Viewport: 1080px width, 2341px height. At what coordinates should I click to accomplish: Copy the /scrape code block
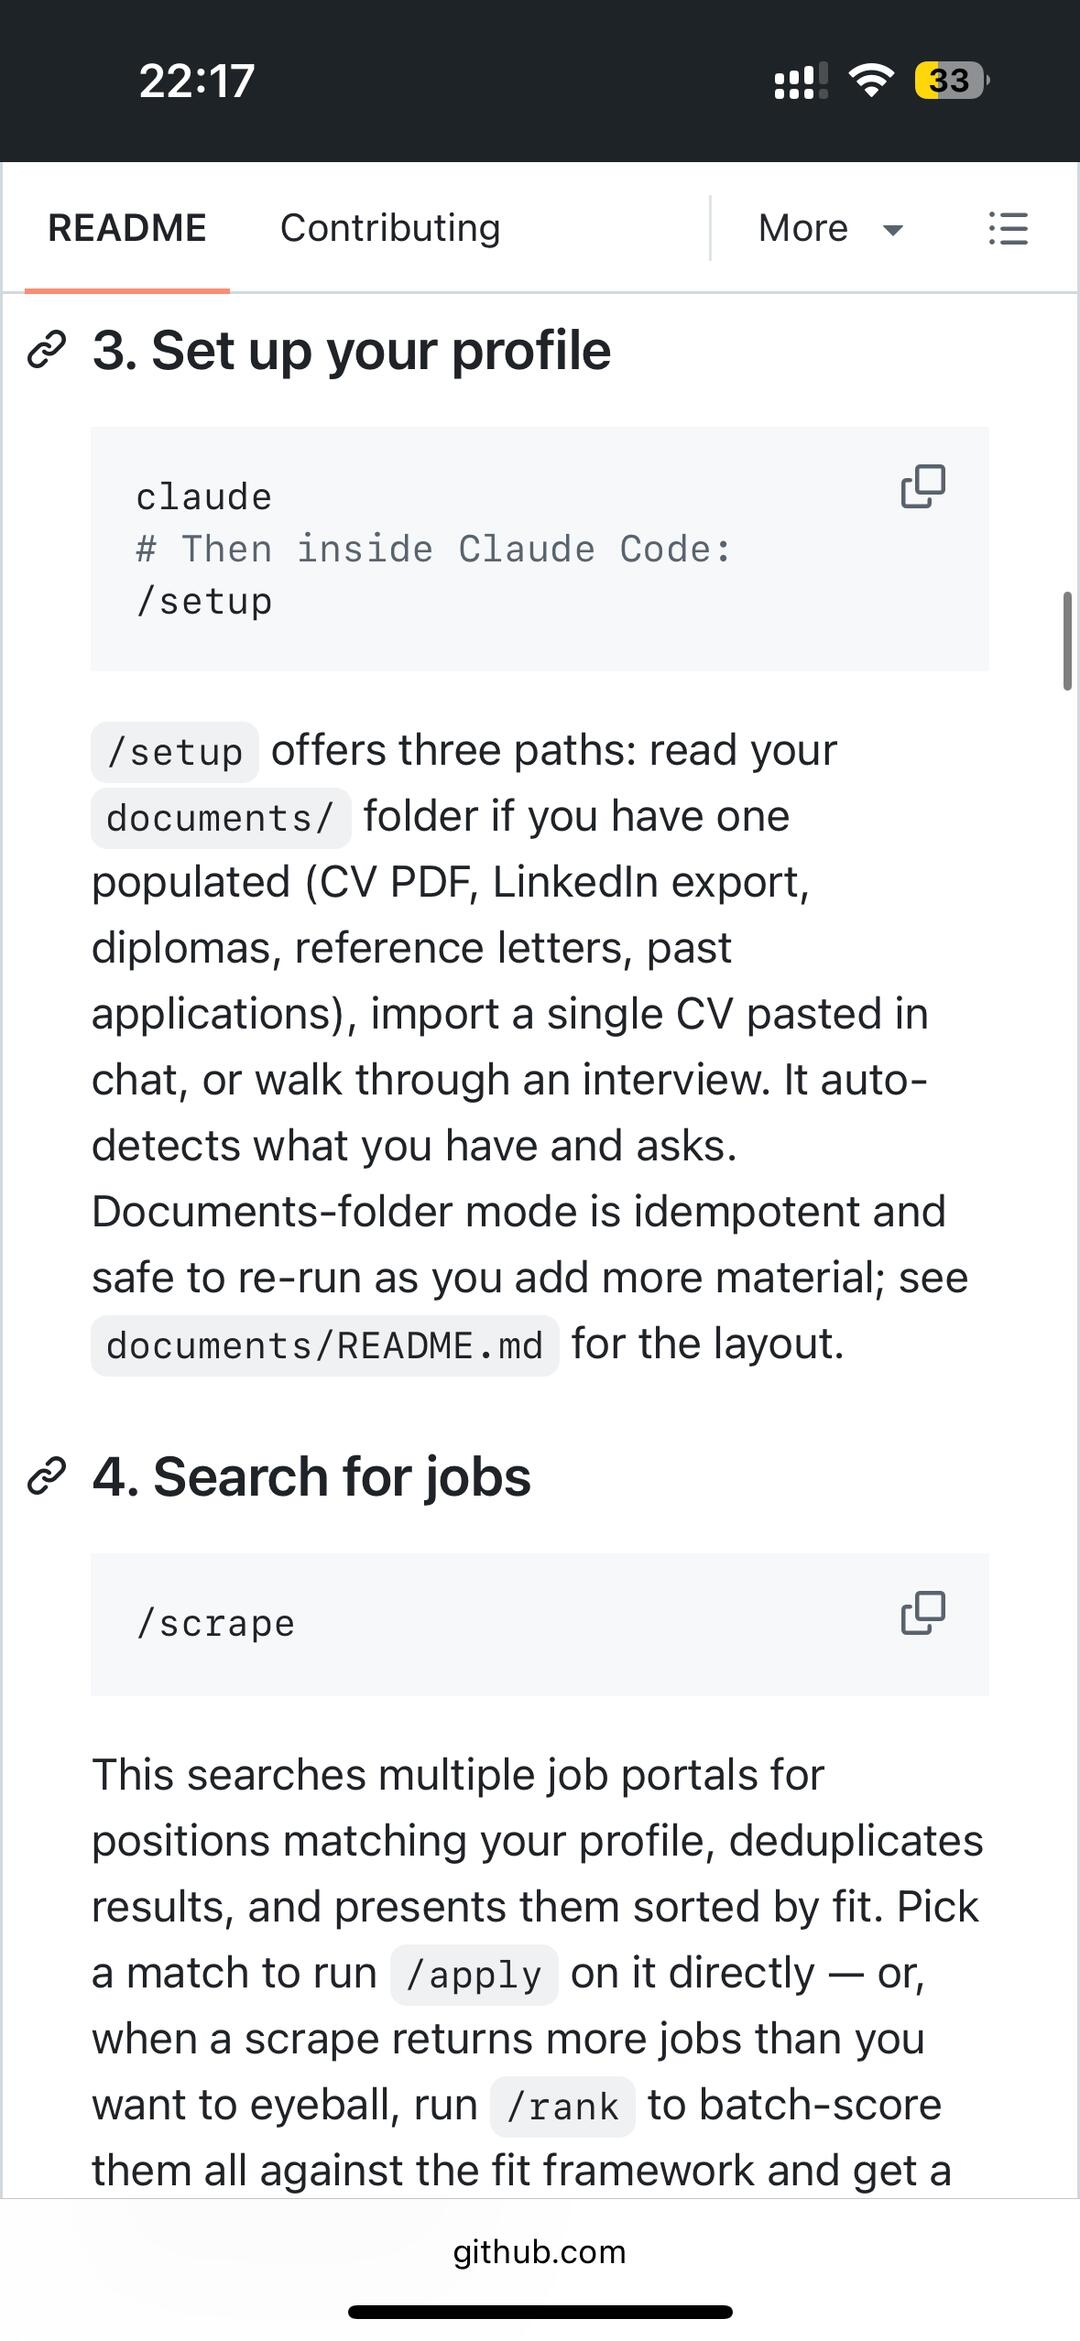(x=923, y=1613)
